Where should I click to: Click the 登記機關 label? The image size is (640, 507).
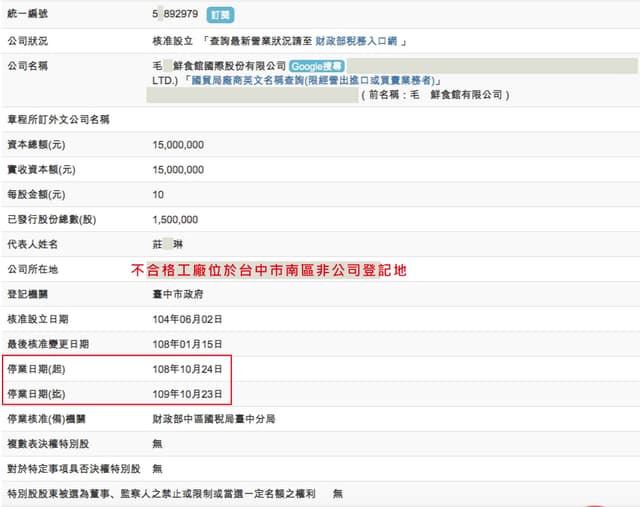click(28, 294)
